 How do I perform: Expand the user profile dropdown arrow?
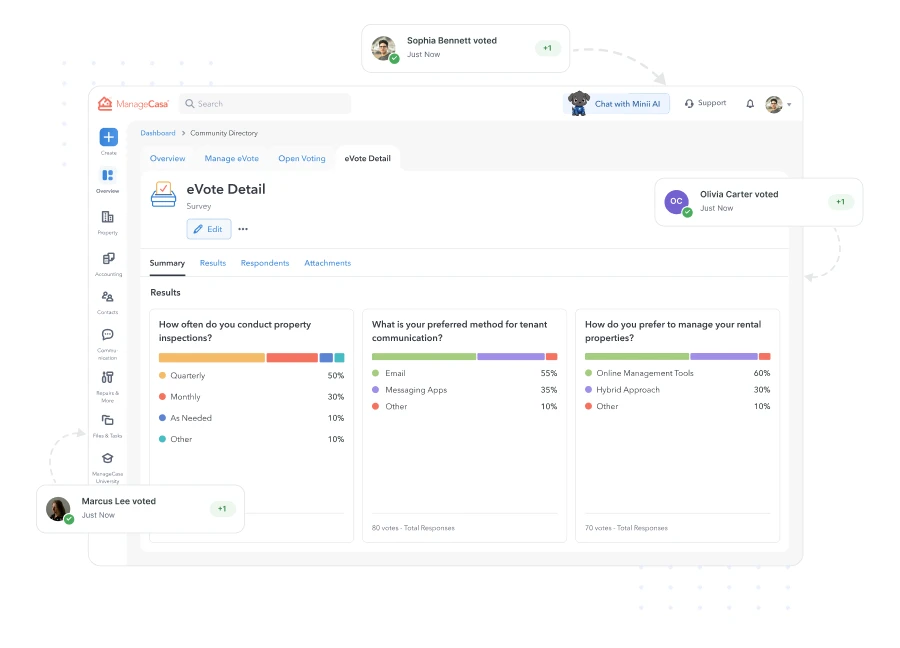click(789, 104)
